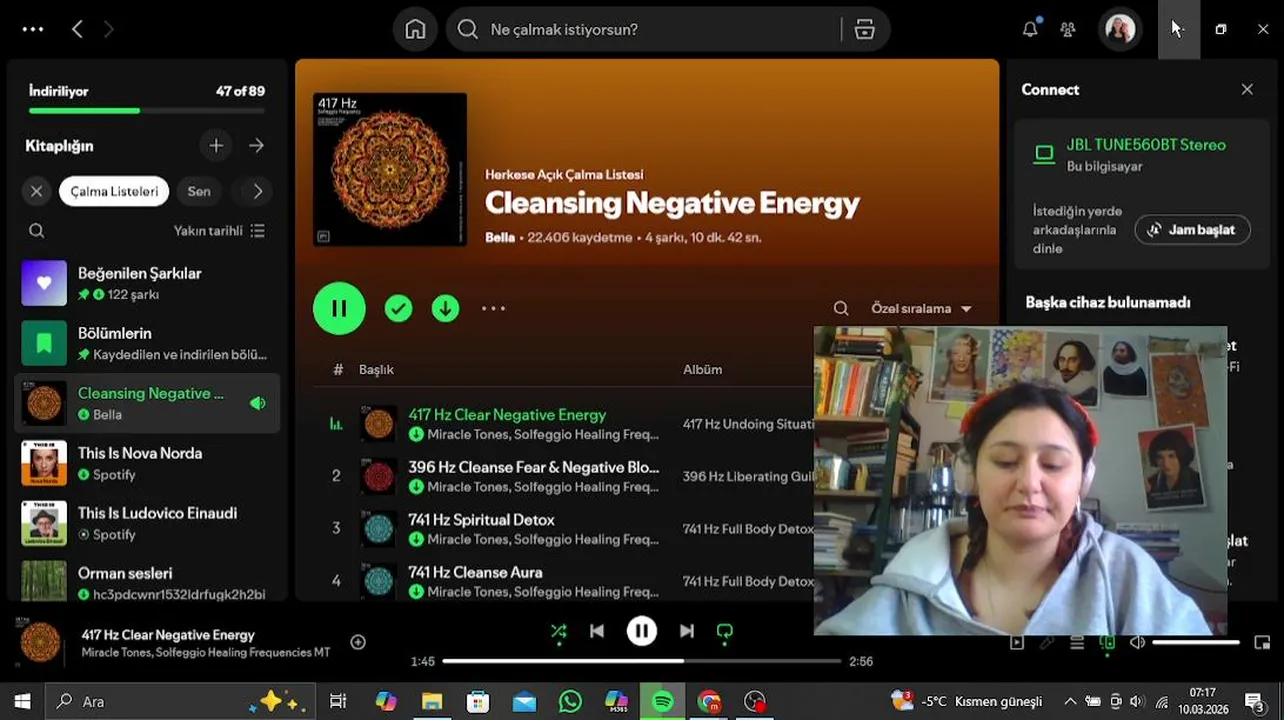1284x720 pixels.
Task: Go to Spotify Home
Action: click(415, 29)
